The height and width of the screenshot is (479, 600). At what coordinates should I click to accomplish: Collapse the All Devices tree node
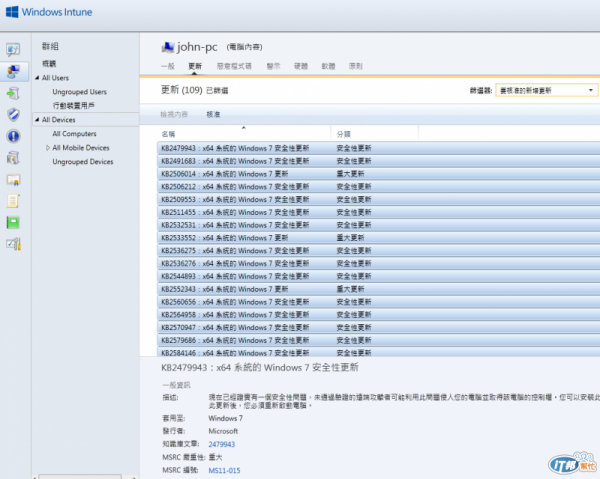(37, 120)
